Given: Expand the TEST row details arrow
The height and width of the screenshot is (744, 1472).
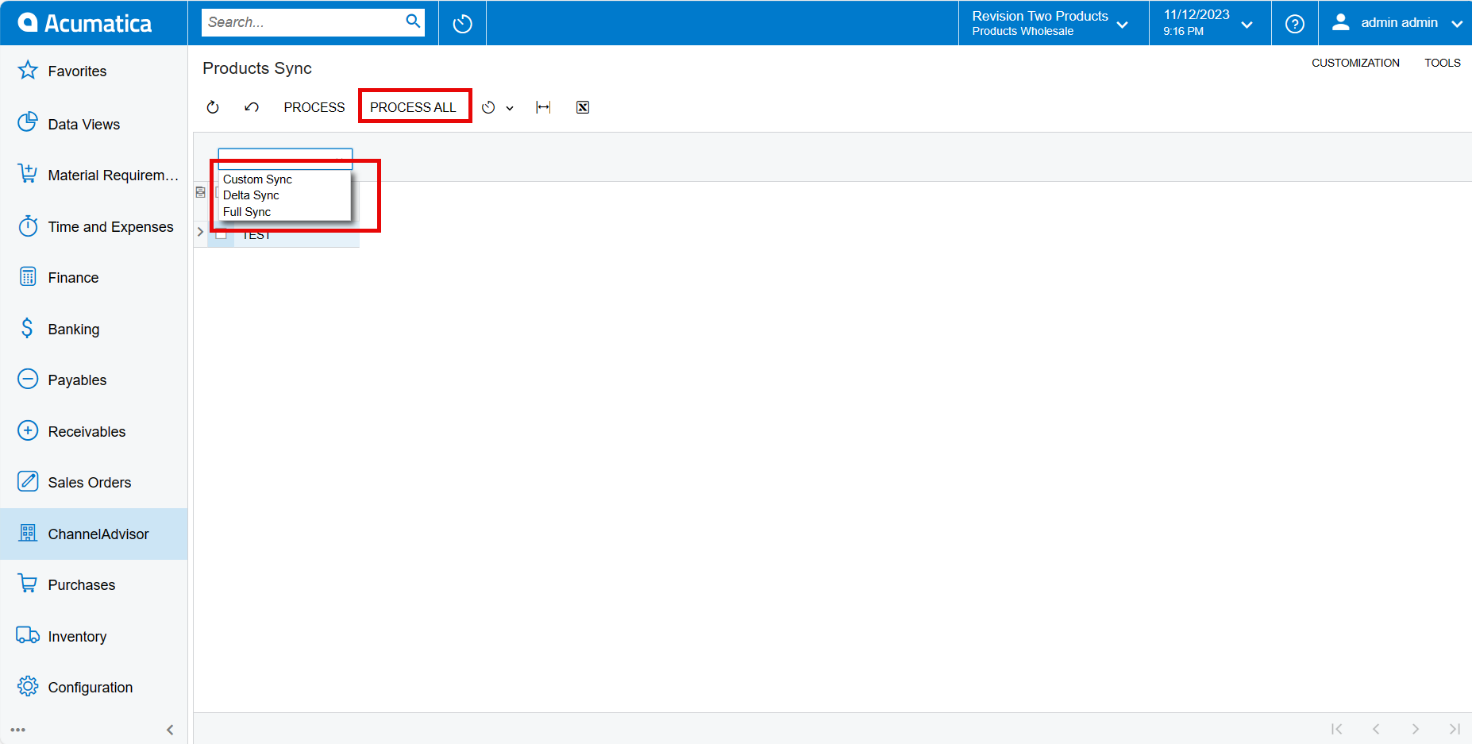Looking at the screenshot, I should 199,231.
